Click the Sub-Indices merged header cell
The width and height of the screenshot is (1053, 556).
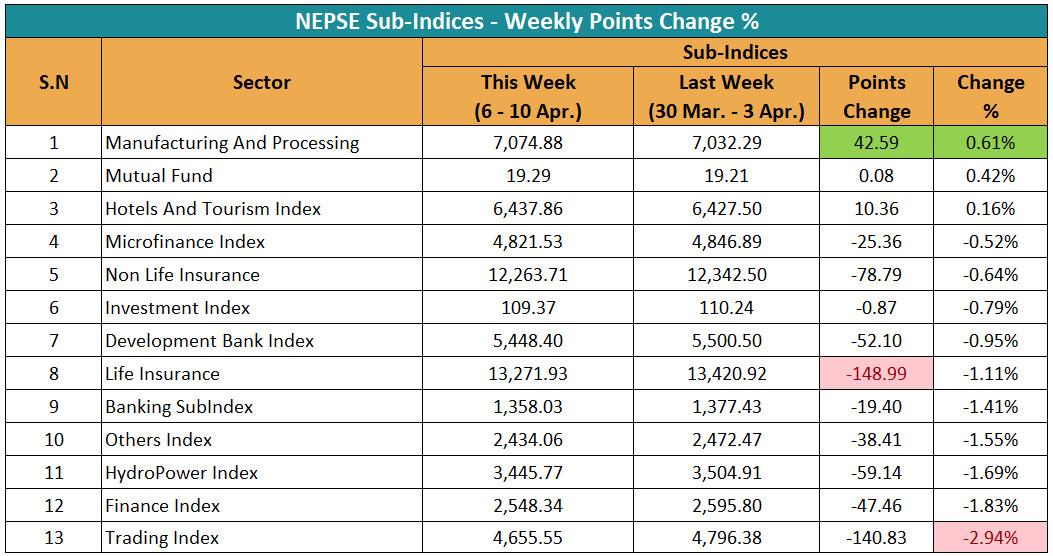735,53
